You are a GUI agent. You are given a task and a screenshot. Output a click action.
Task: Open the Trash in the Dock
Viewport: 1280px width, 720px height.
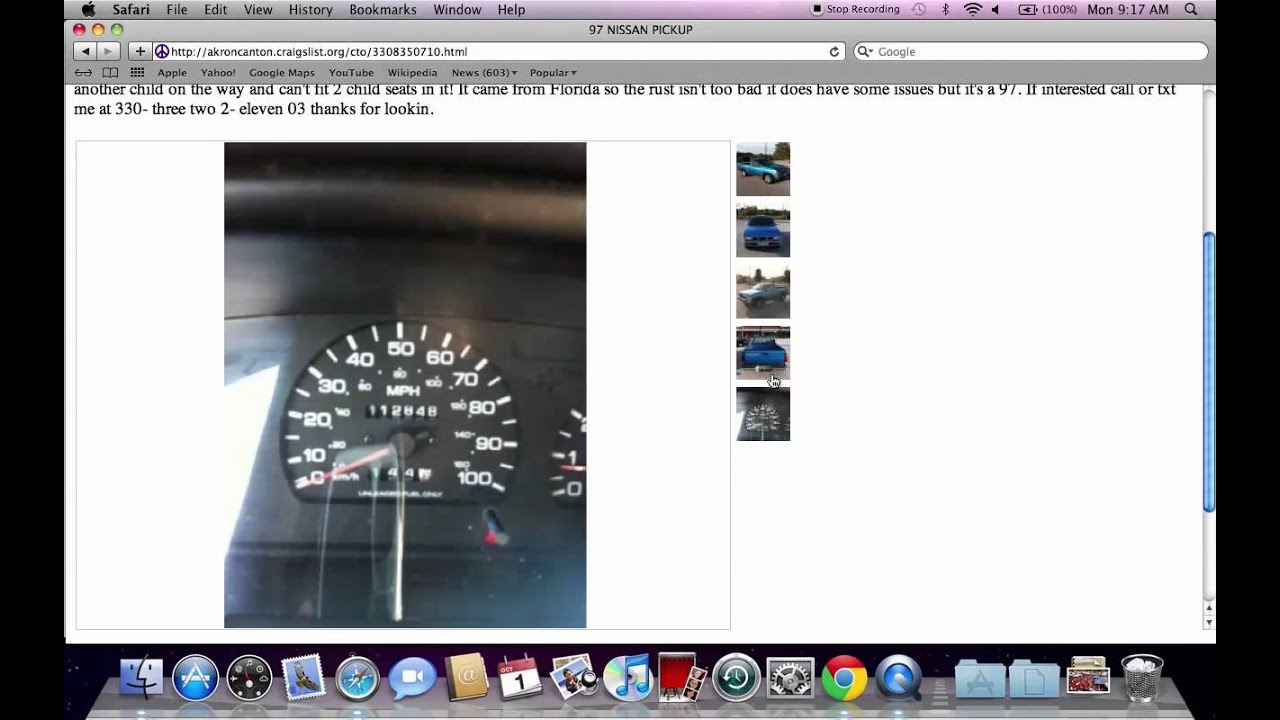[x=1142, y=678]
